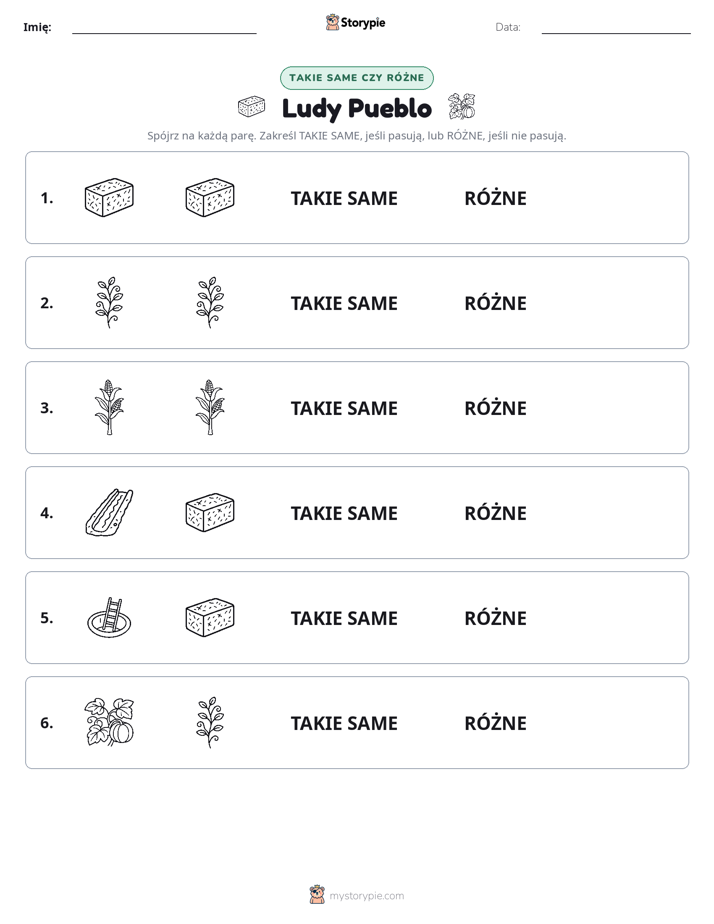Choose TAKIE SAME for row 3

(x=344, y=408)
